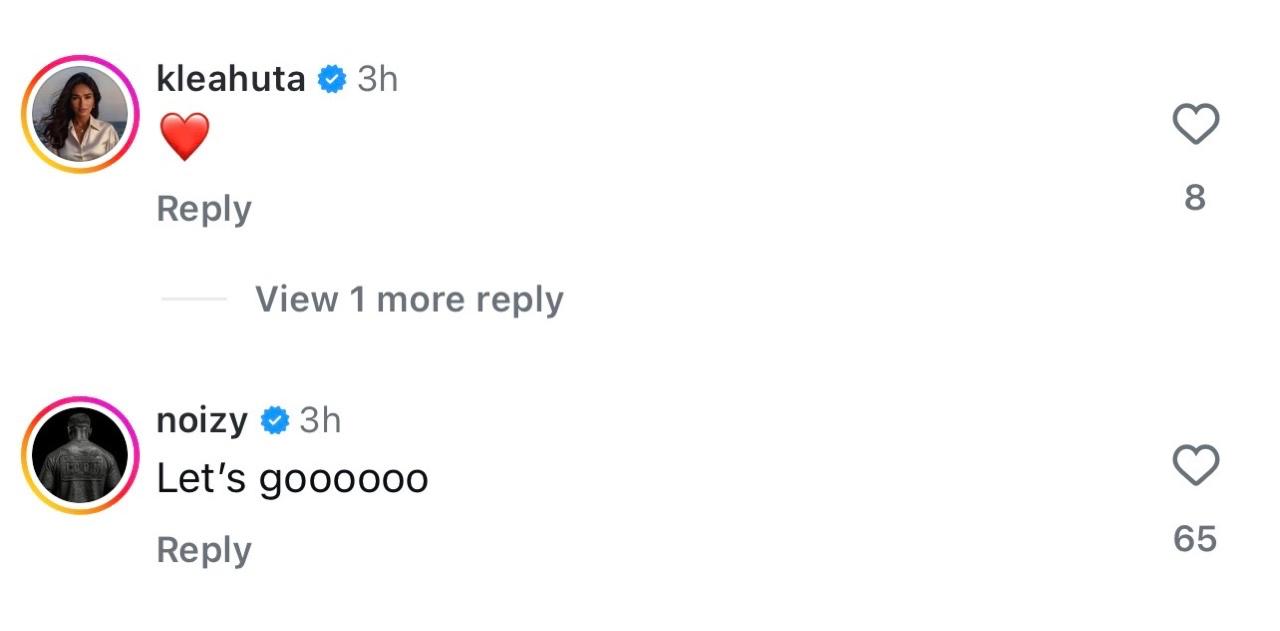Screen dimensions: 1280x631
Task: Click kleahuta's blue verified badge
Action: 332,79
